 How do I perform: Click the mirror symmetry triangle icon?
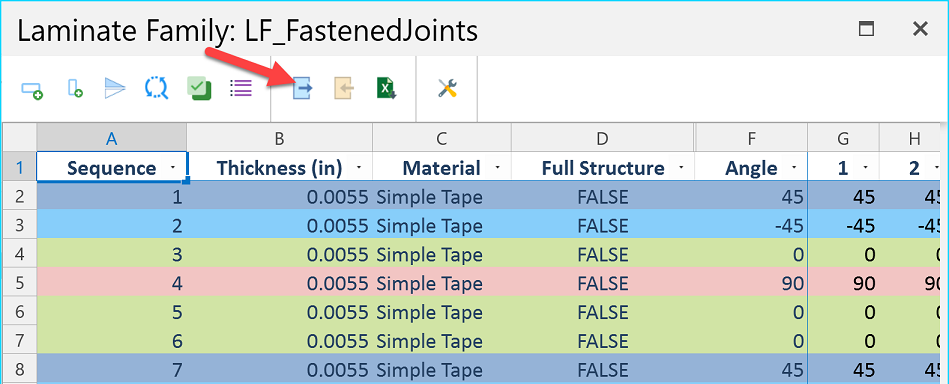(x=114, y=88)
